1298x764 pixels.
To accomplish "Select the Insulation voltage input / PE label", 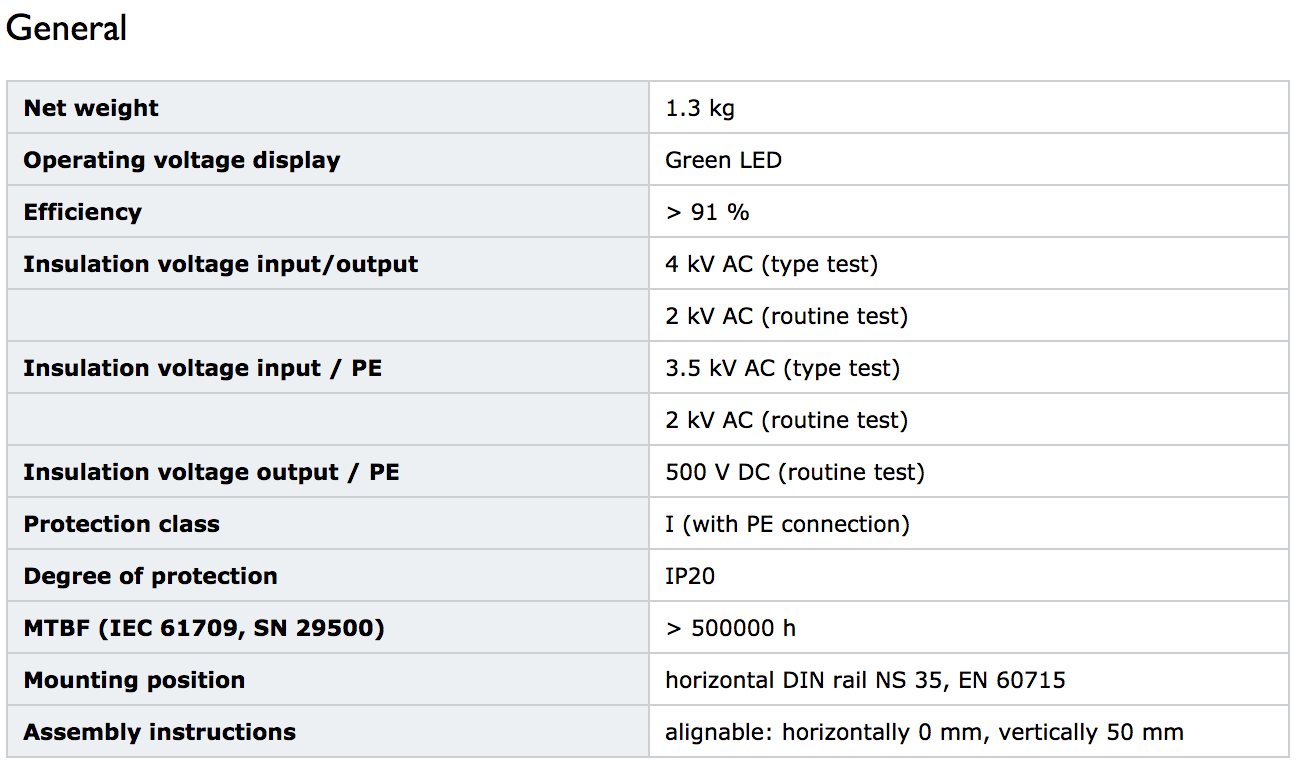I will click(202, 368).
